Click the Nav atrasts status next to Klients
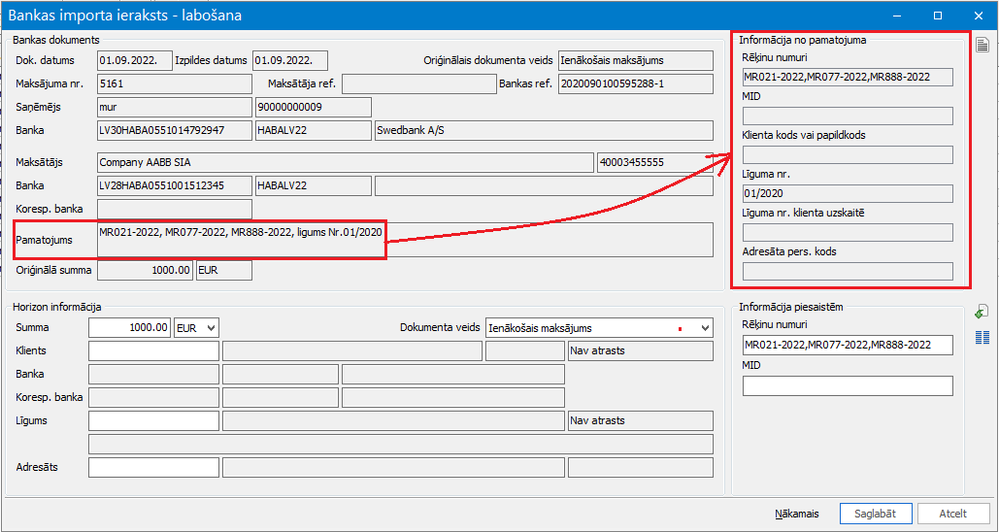Viewport: 999px width, 532px height. click(x=640, y=351)
